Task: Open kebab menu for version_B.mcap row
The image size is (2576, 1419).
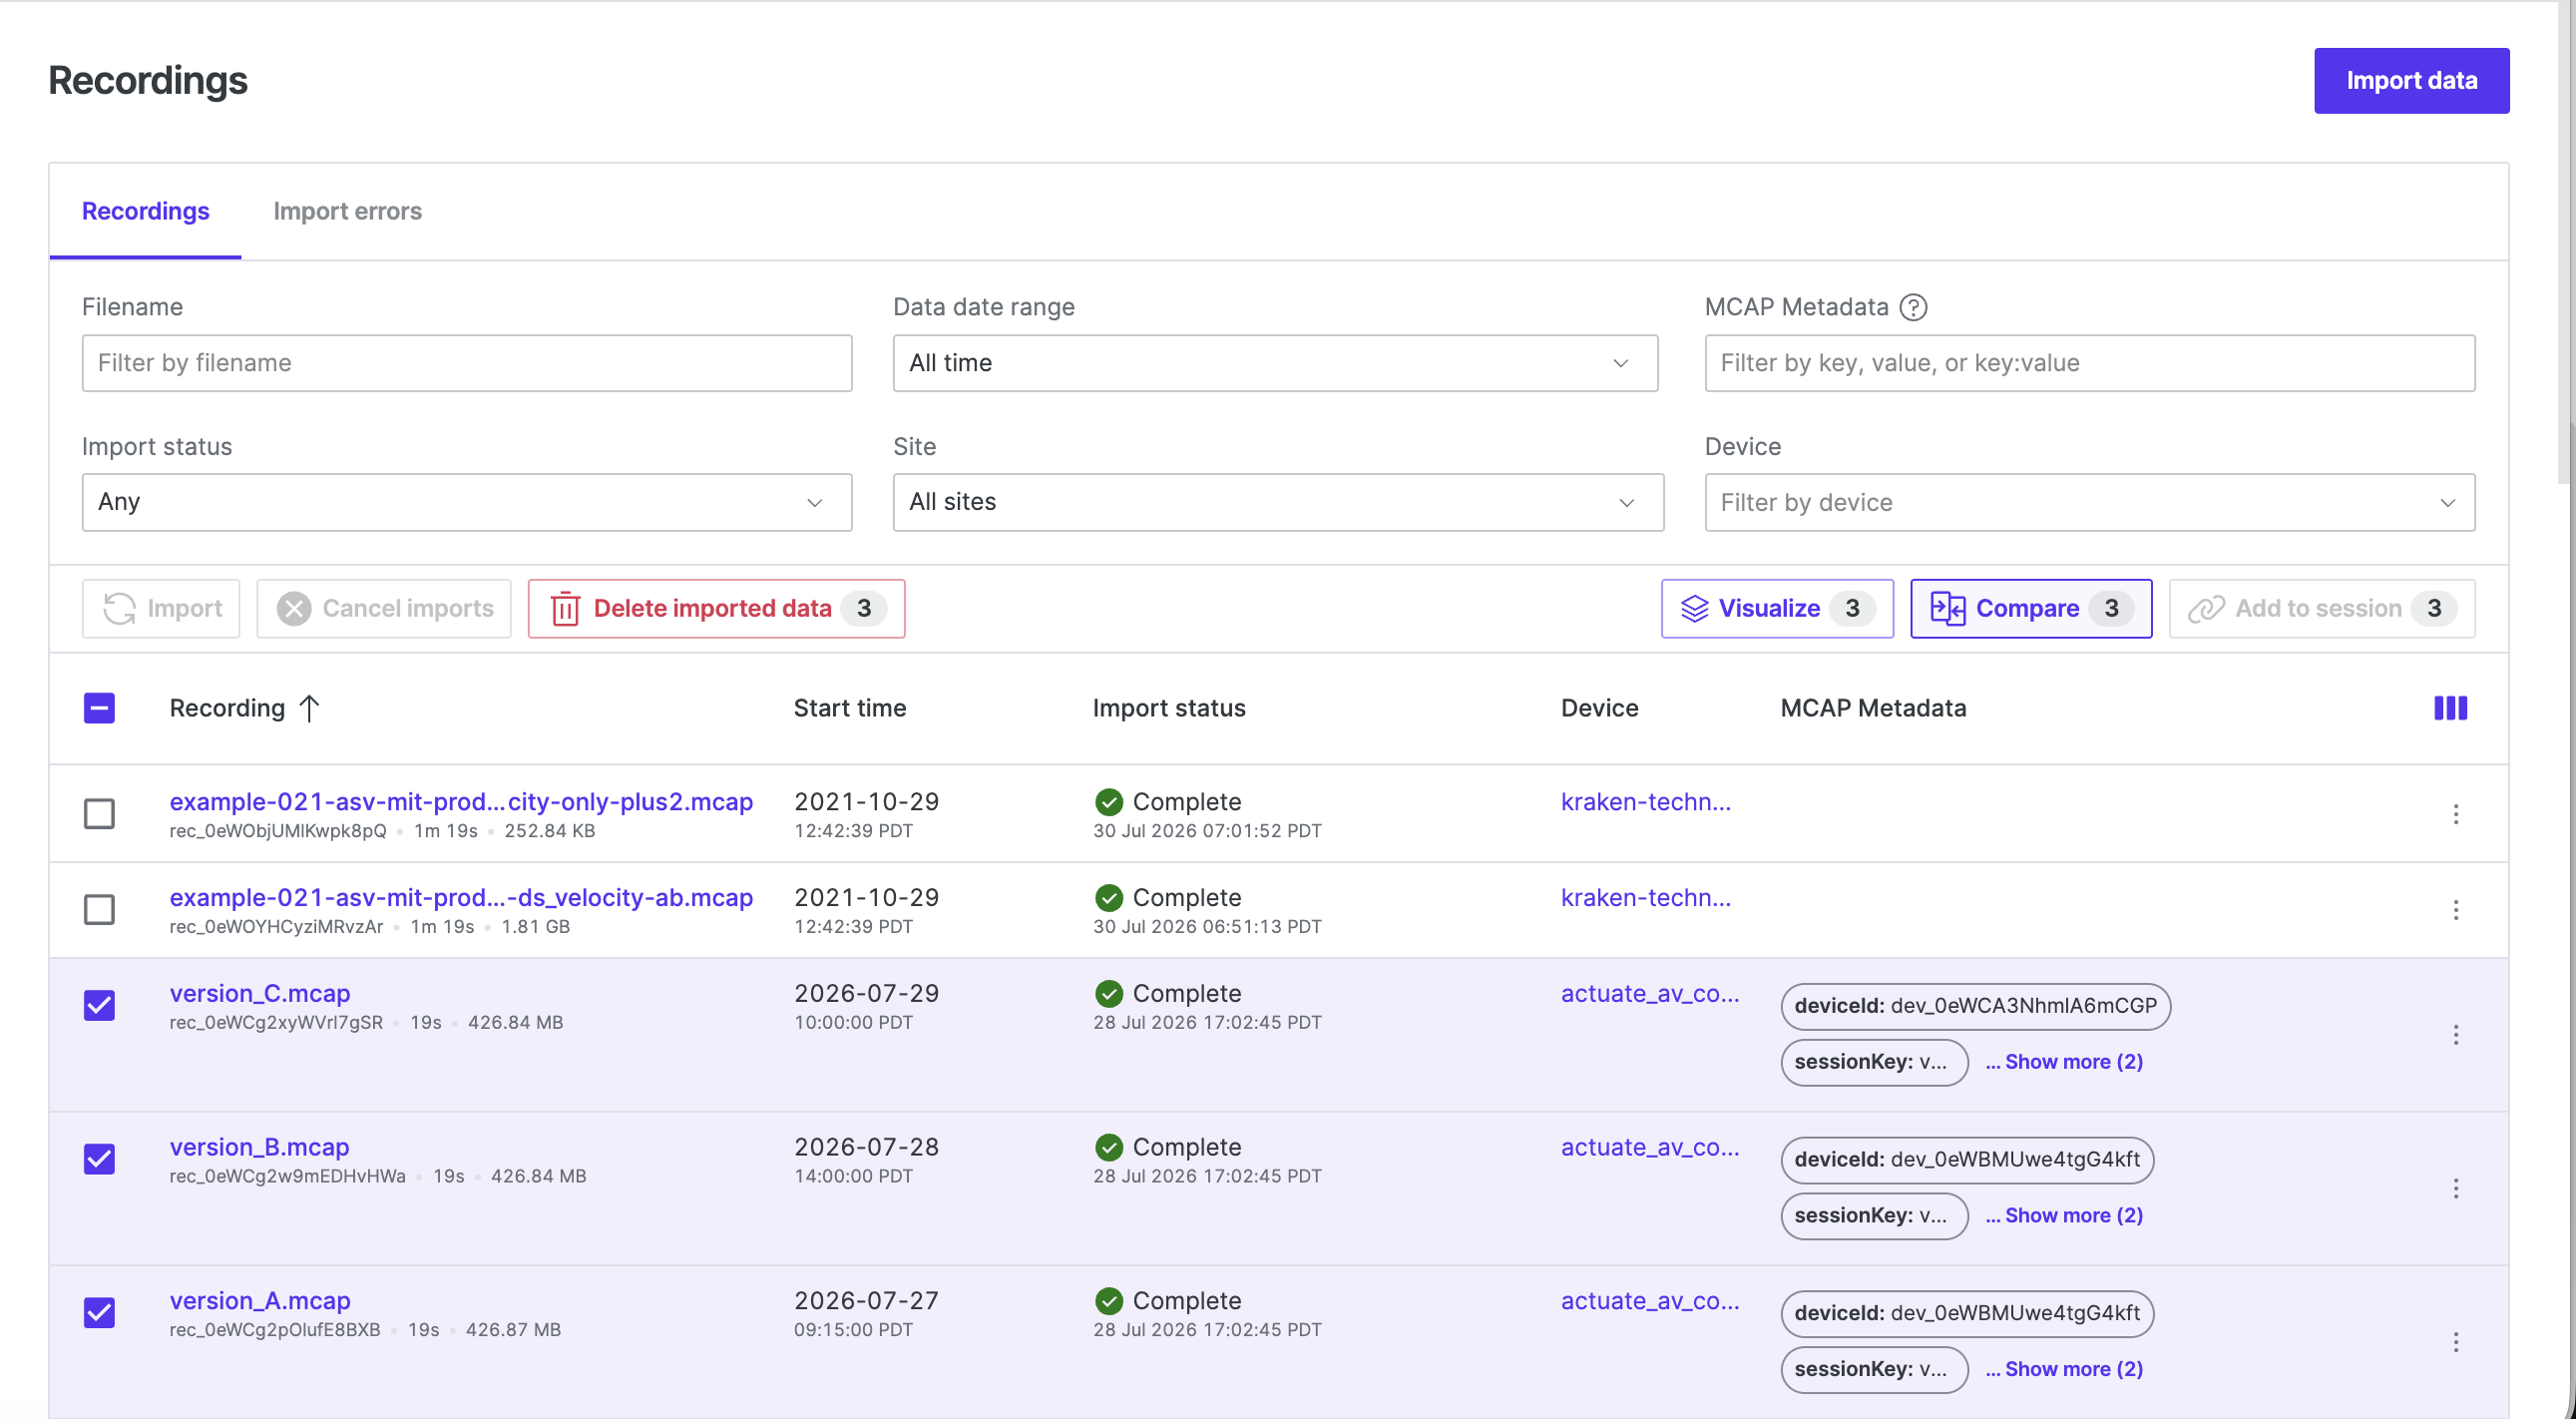Action: [2455, 1189]
